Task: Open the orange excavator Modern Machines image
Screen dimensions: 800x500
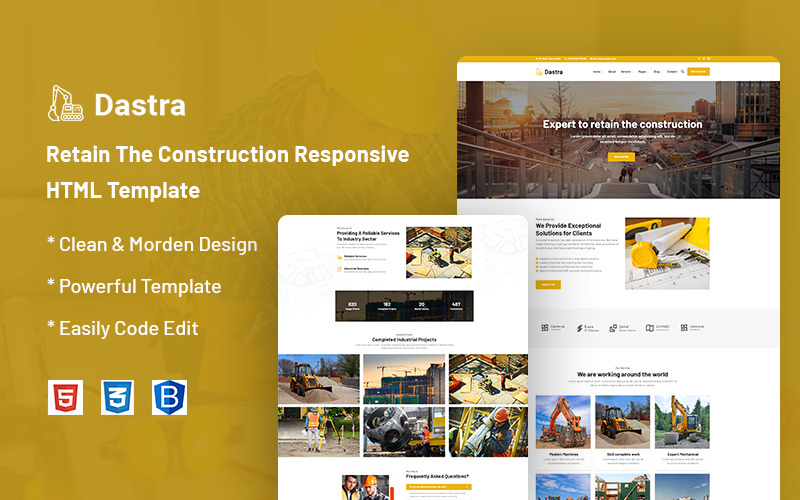Action: [x=563, y=422]
